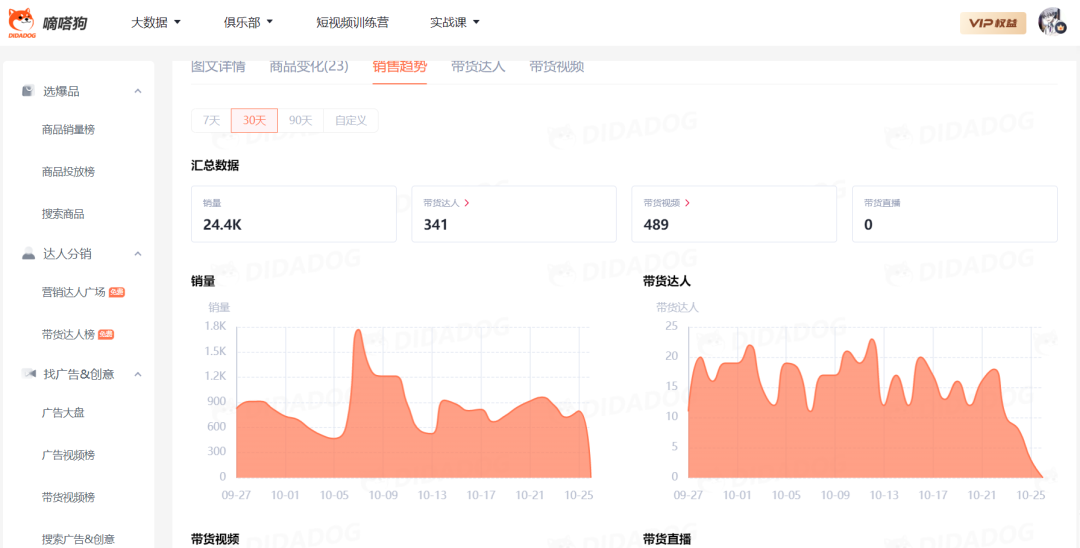Choose the 自定义 date range option
The image size is (1080, 548).
click(350, 121)
